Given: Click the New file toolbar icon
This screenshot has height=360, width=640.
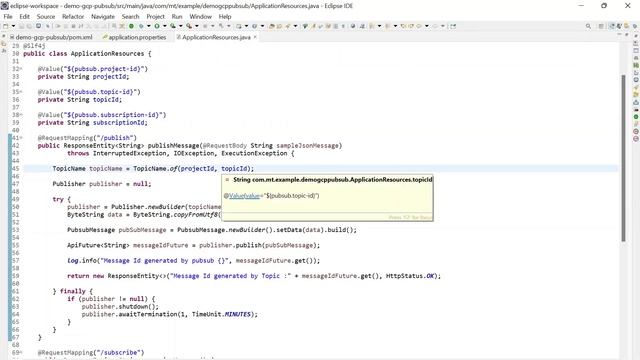Looking at the screenshot, I should 6,26.
